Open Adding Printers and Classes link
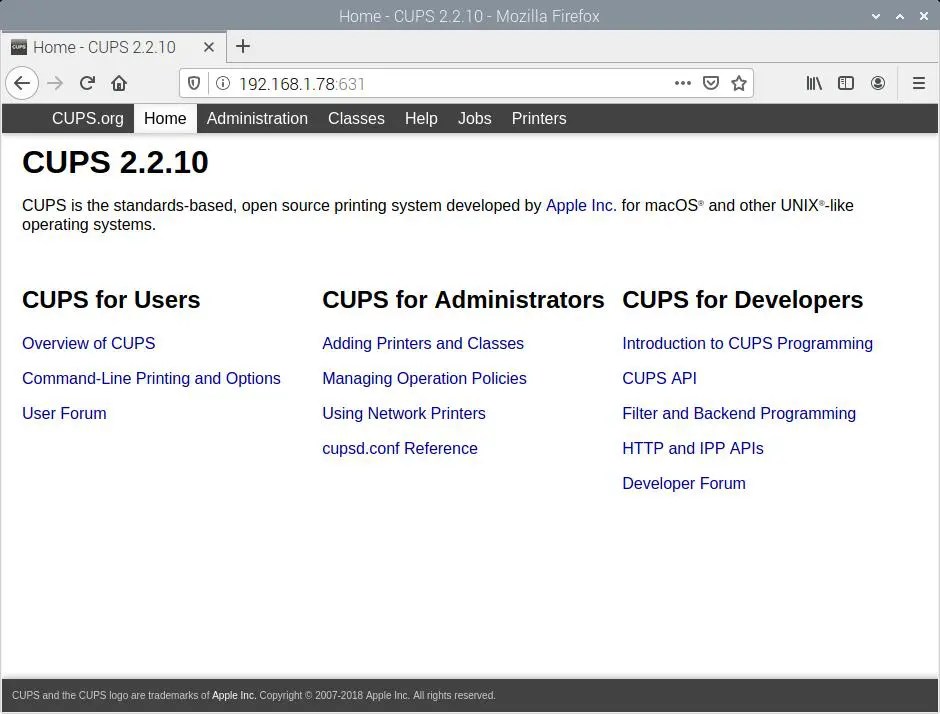The height and width of the screenshot is (714, 940). 423,344
